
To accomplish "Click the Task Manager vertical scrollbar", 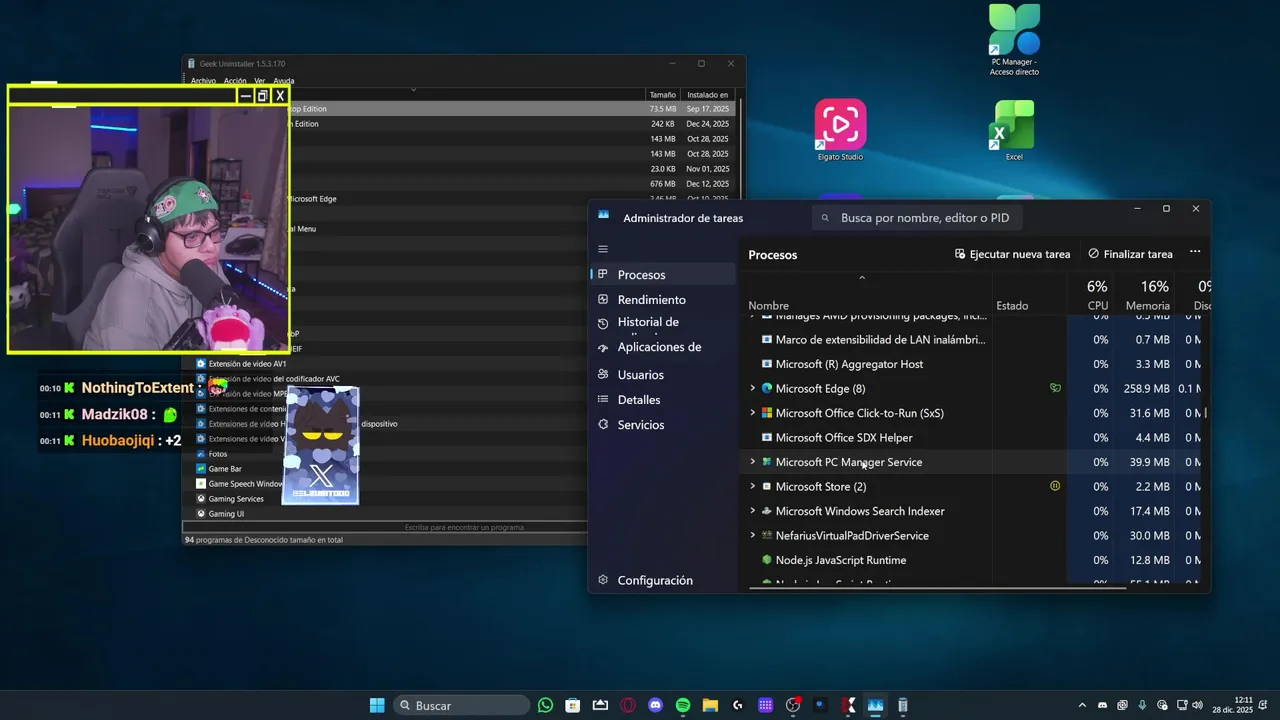I will [1207, 412].
